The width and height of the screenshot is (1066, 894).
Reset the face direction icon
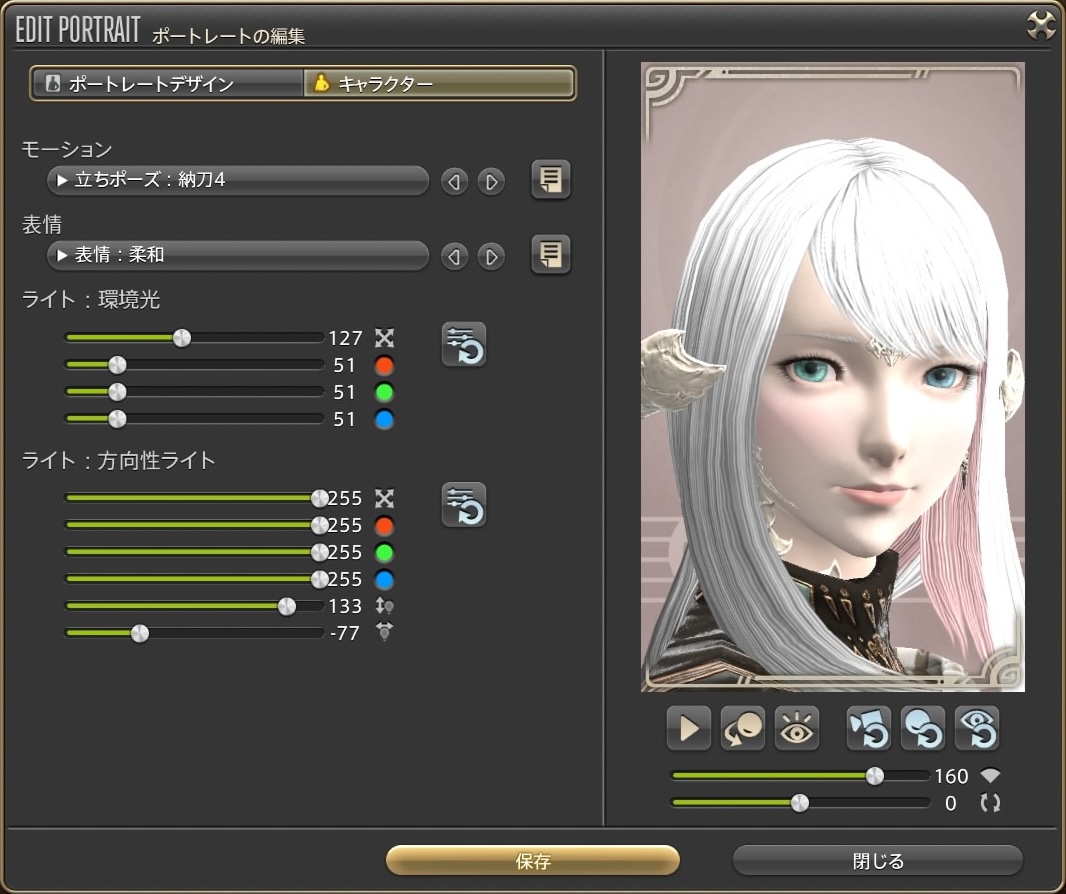pos(922,729)
